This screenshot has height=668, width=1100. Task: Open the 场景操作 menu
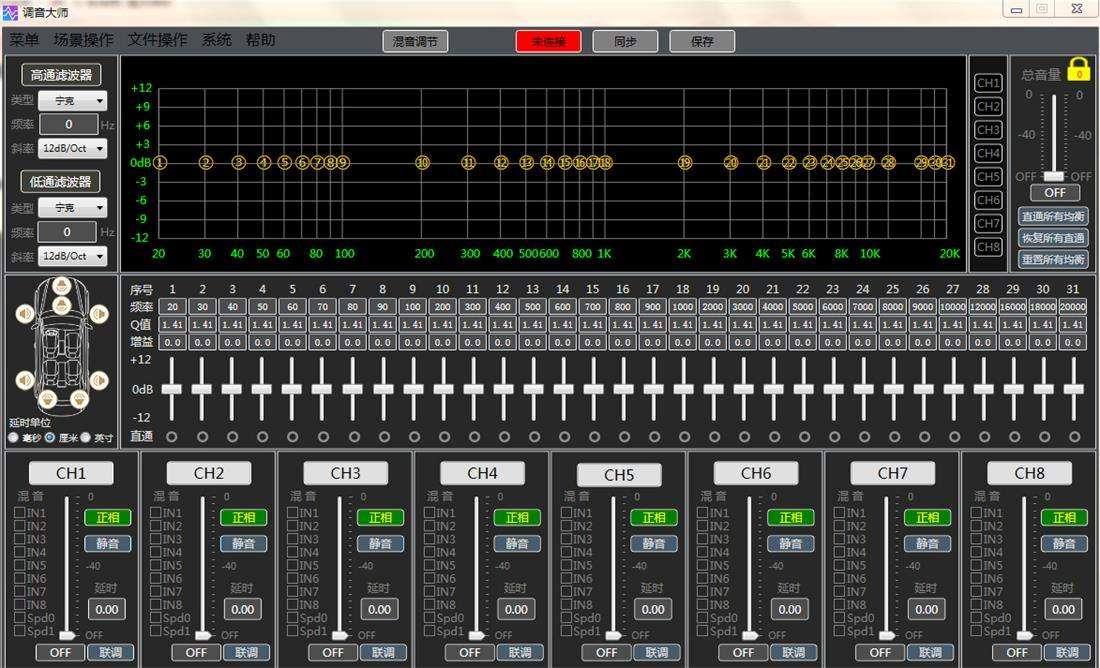pyautogui.click(x=83, y=40)
